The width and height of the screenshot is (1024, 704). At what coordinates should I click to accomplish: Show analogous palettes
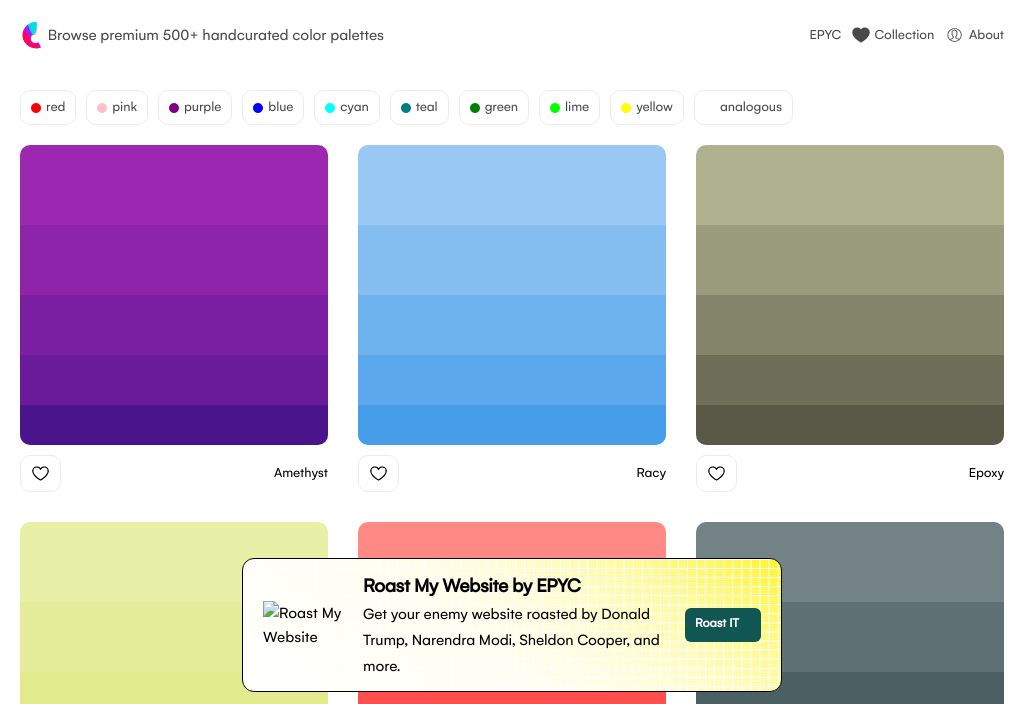pyautogui.click(x=743, y=107)
